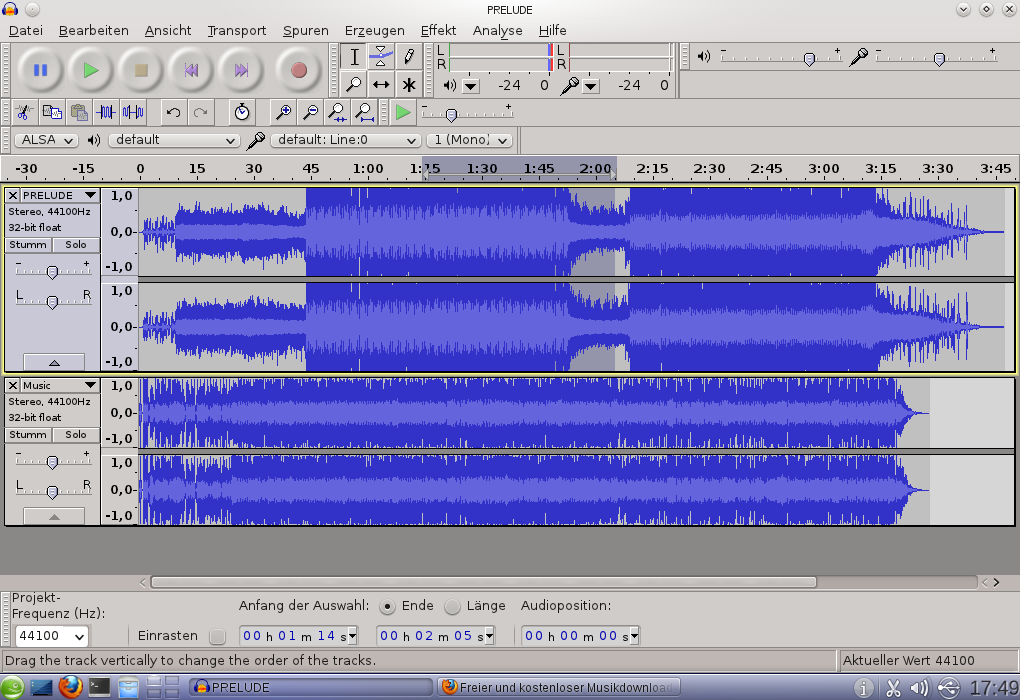Open the Analyse menu
Screen dimensions: 1020x700
(498, 31)
